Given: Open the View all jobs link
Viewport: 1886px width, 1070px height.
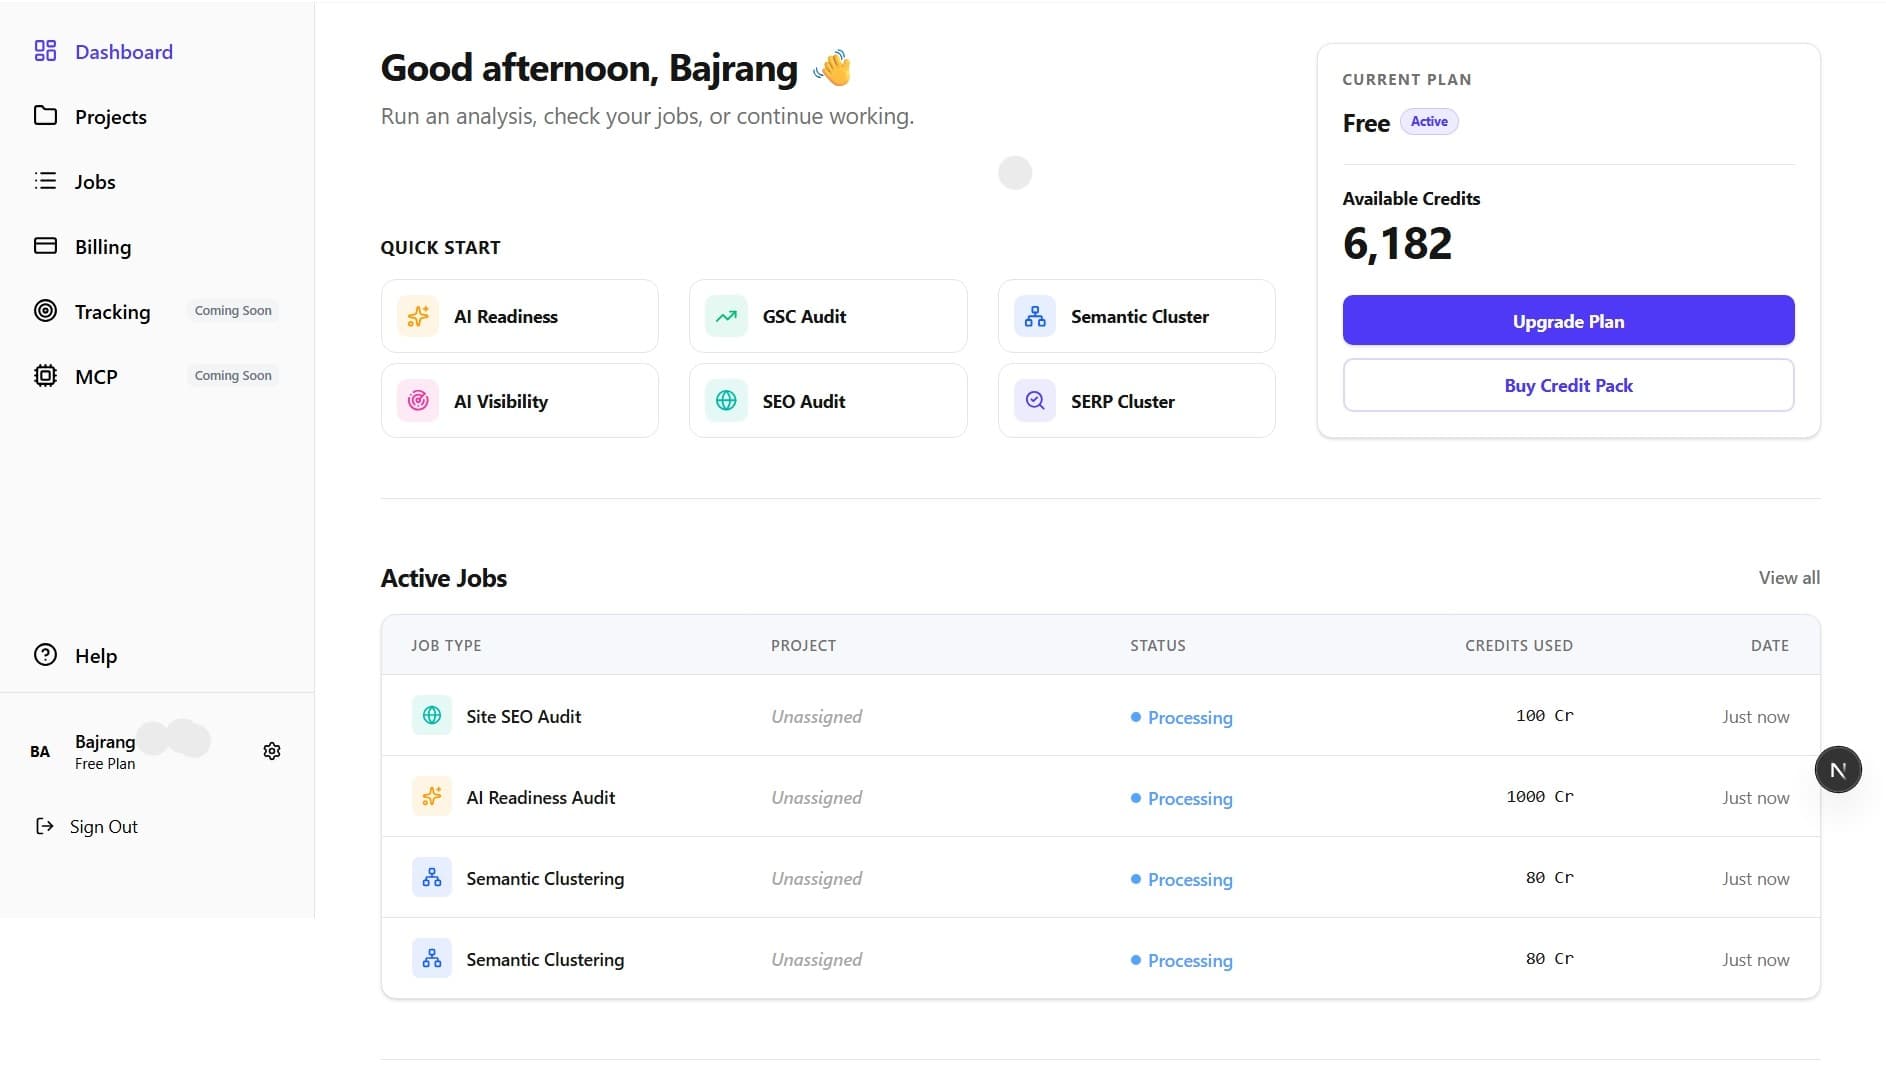Looking at the screenshot, I should 1789,577.
